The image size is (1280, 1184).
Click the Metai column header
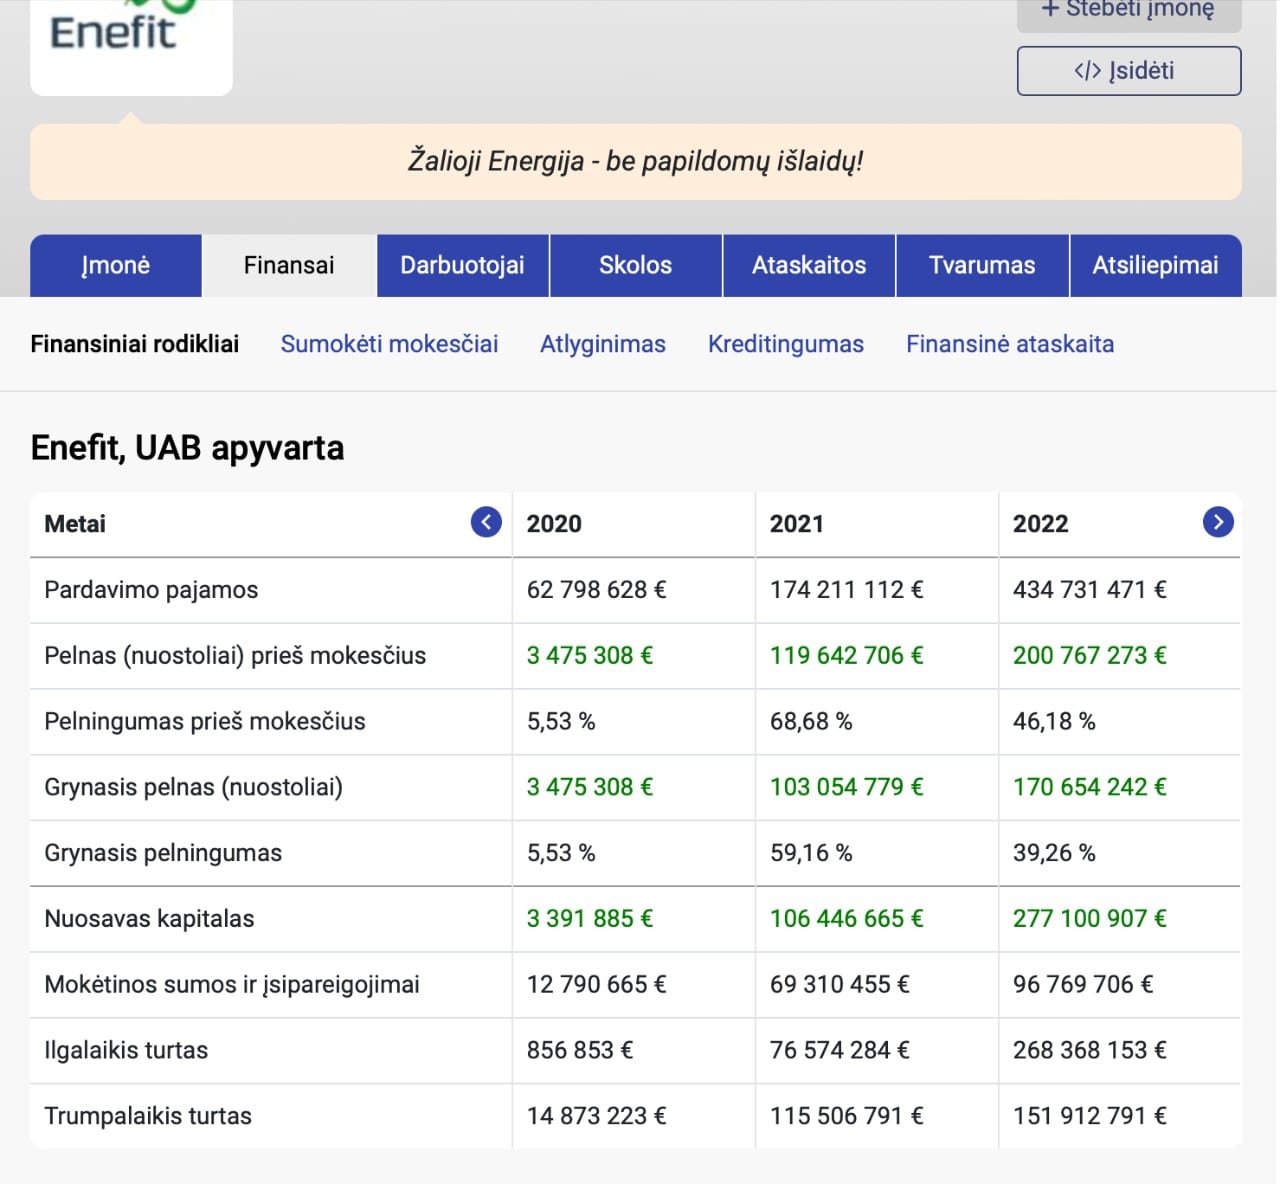75,524
